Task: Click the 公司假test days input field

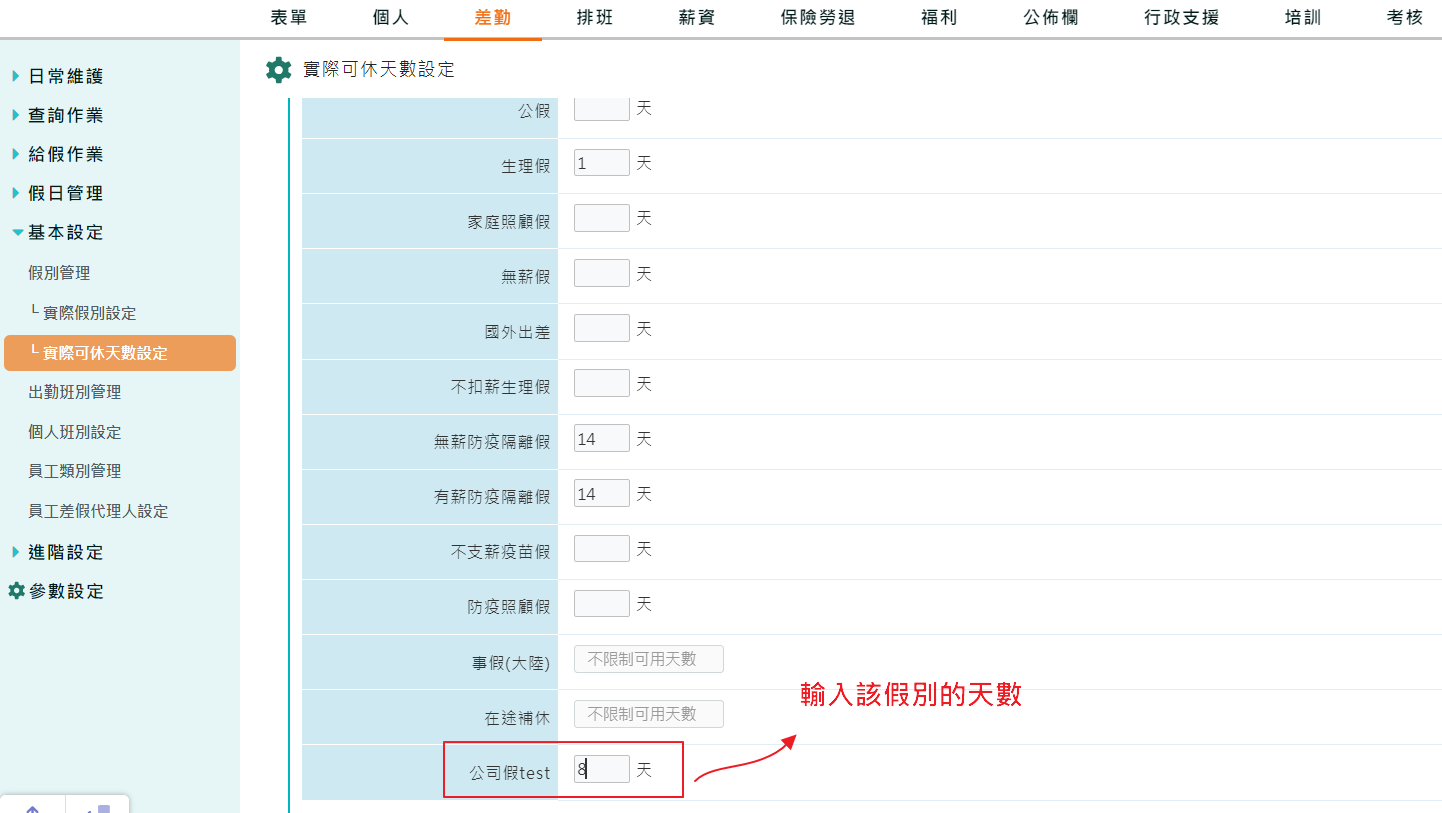Action: tap(600, 768)
